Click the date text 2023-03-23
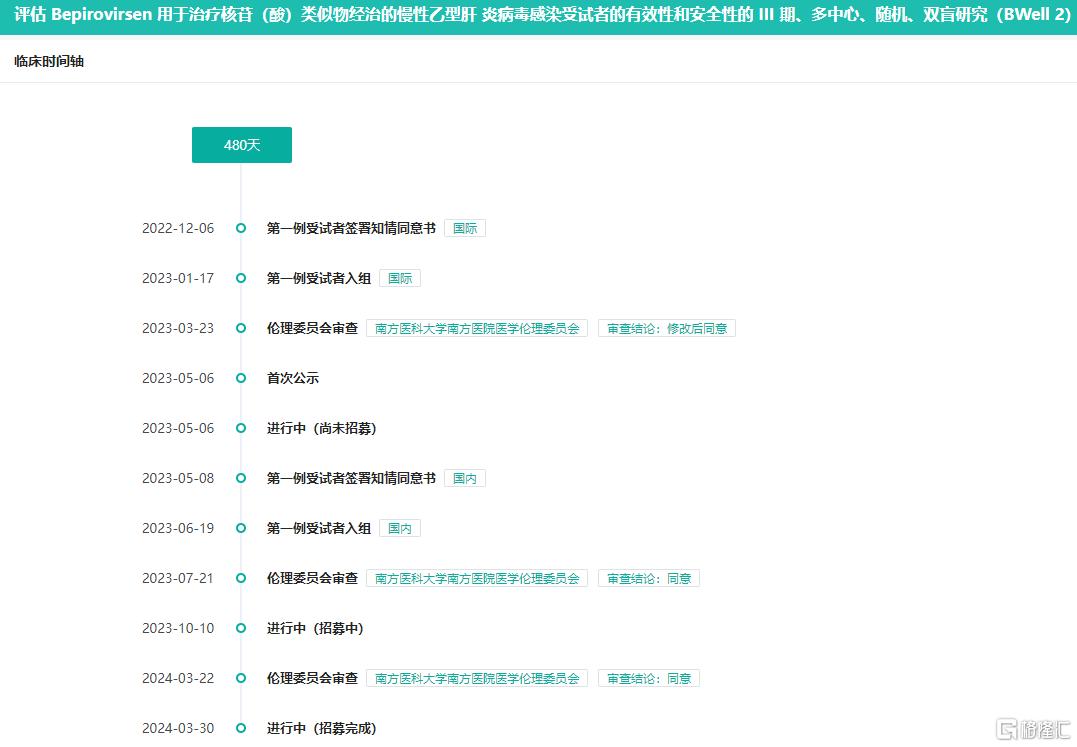 click(x=178, y=328)
